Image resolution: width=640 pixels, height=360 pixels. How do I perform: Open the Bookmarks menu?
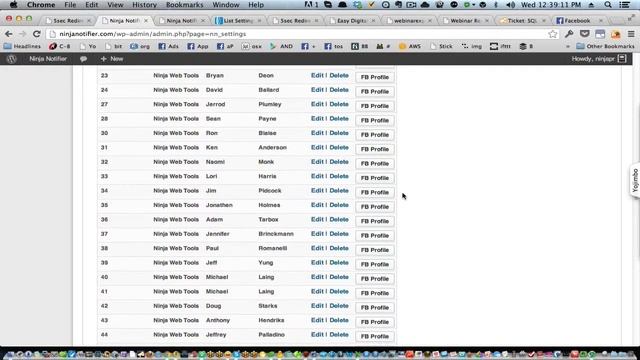pyautogui.click(x=184, y=5)
